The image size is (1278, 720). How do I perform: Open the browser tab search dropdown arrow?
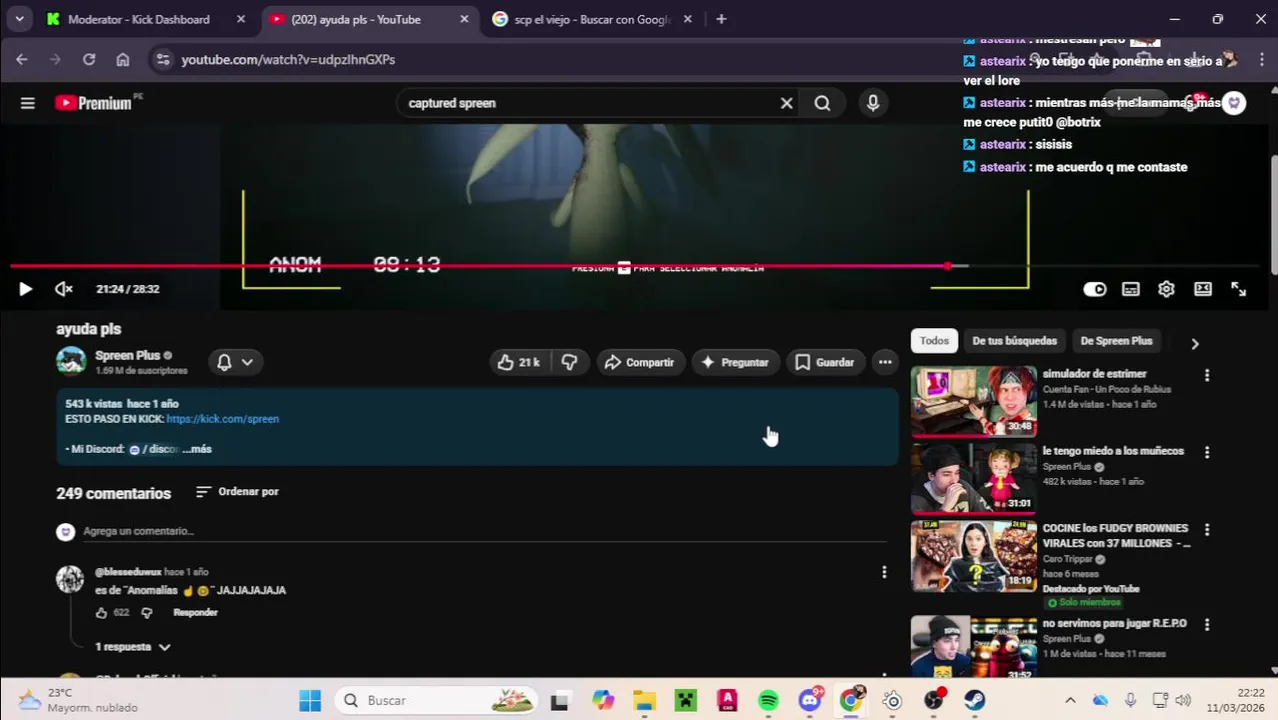click(x=19, y=19)
